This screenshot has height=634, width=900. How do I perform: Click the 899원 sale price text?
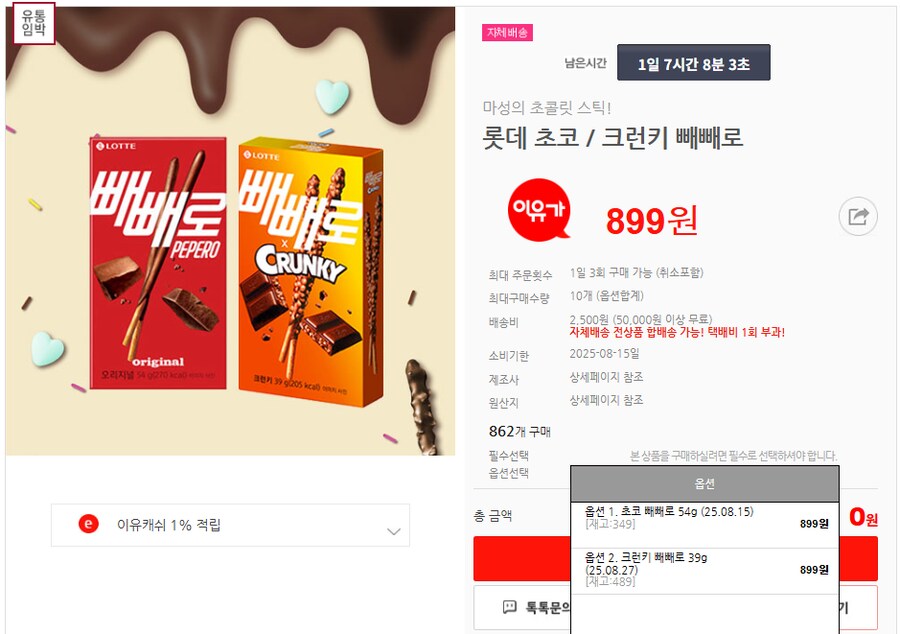point(651,221)
